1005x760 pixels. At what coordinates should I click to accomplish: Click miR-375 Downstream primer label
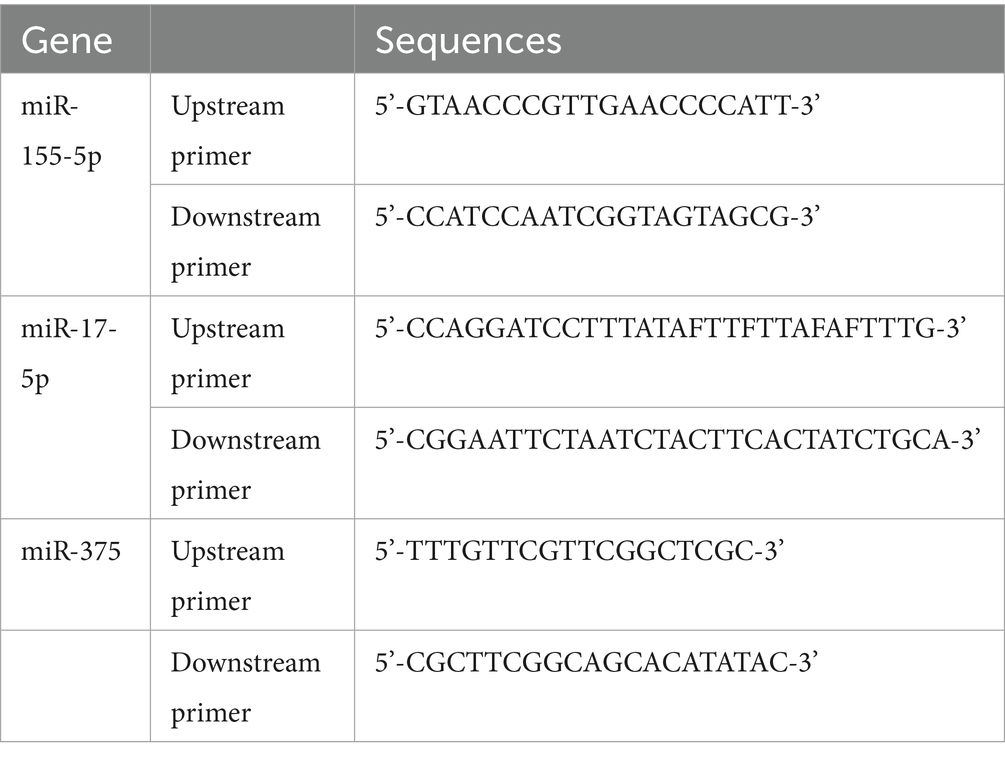[x=245, y=688]
